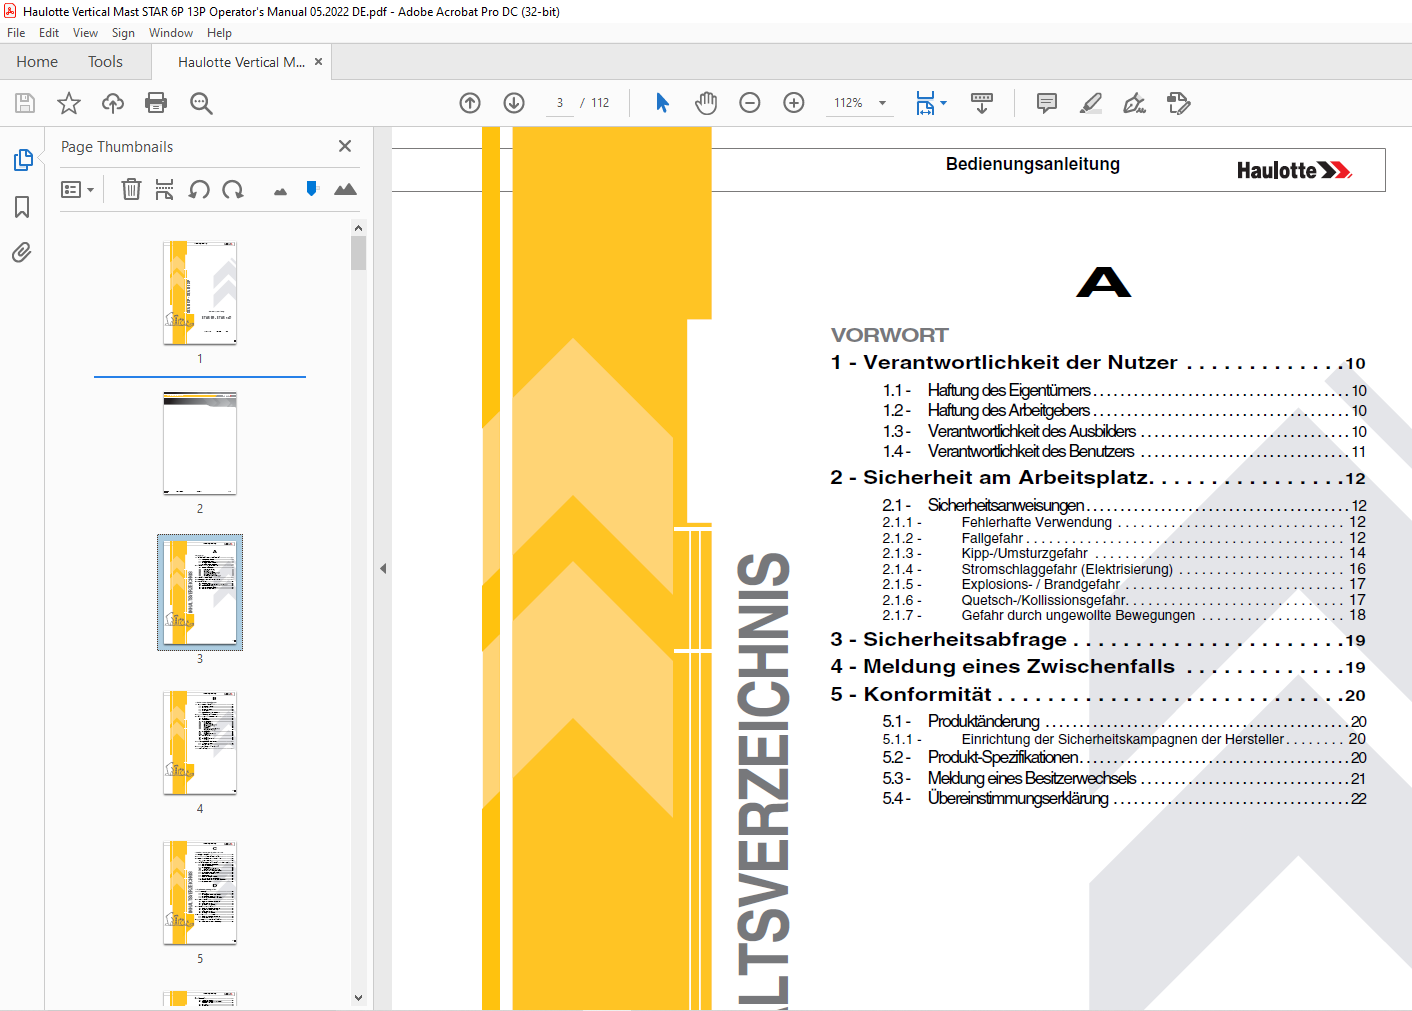Select page 1 thumbnail
This screenshot has height=1011, width=1412.
click(x=200, y=293)
